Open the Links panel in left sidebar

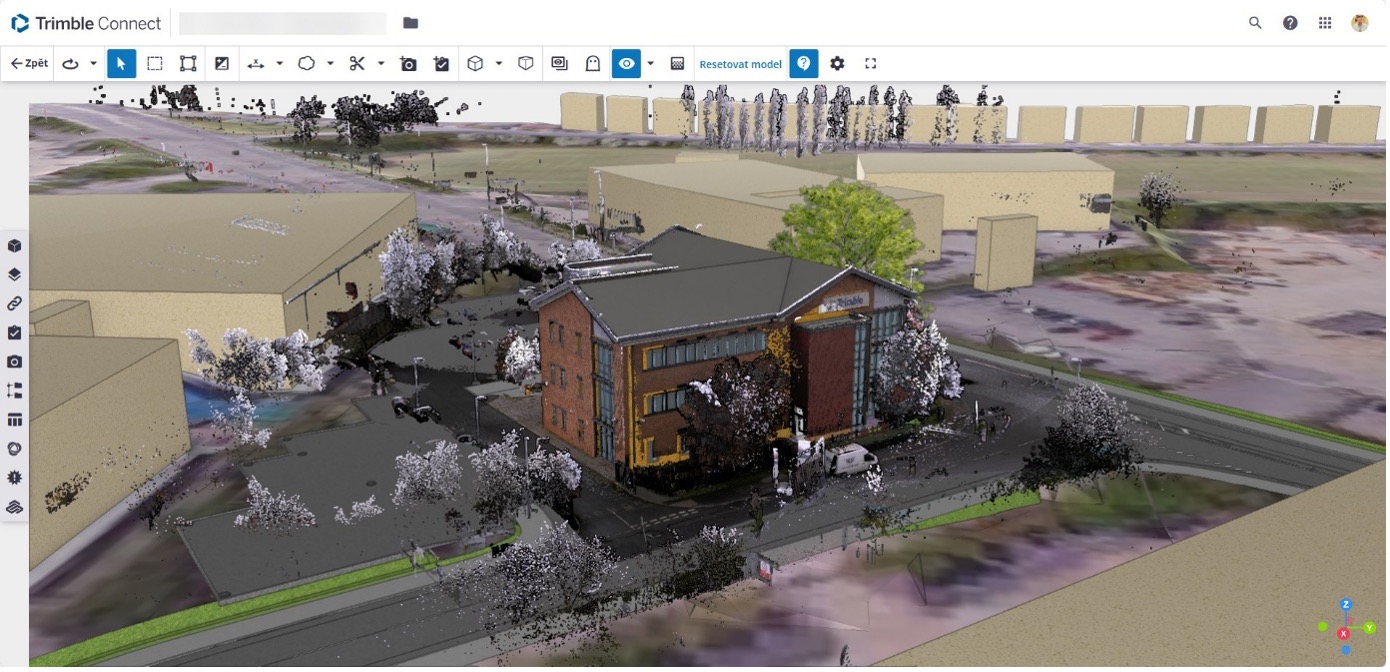[x=14, y=304]
